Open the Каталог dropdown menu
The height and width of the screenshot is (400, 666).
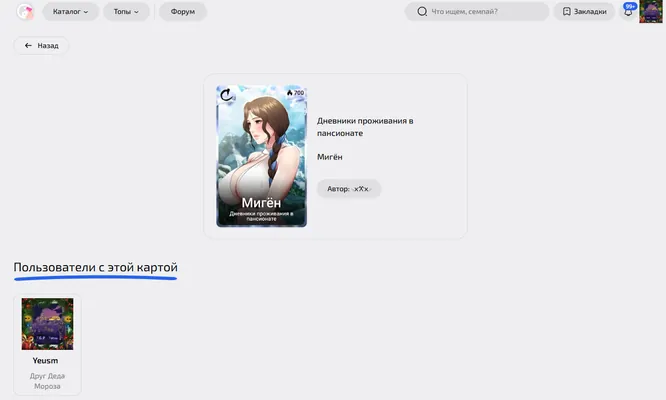[71, 11]
